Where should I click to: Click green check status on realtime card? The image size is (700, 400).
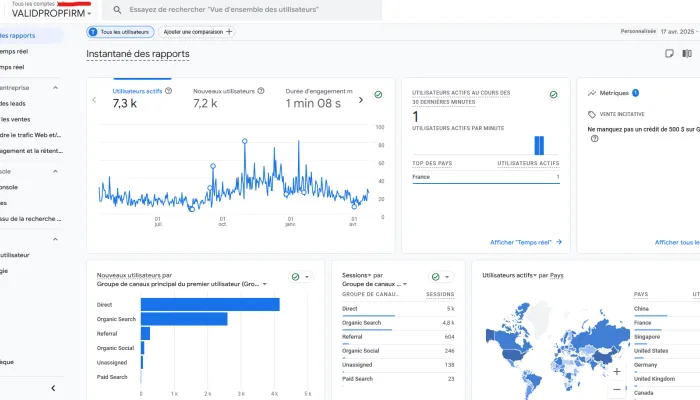point(553,95)
